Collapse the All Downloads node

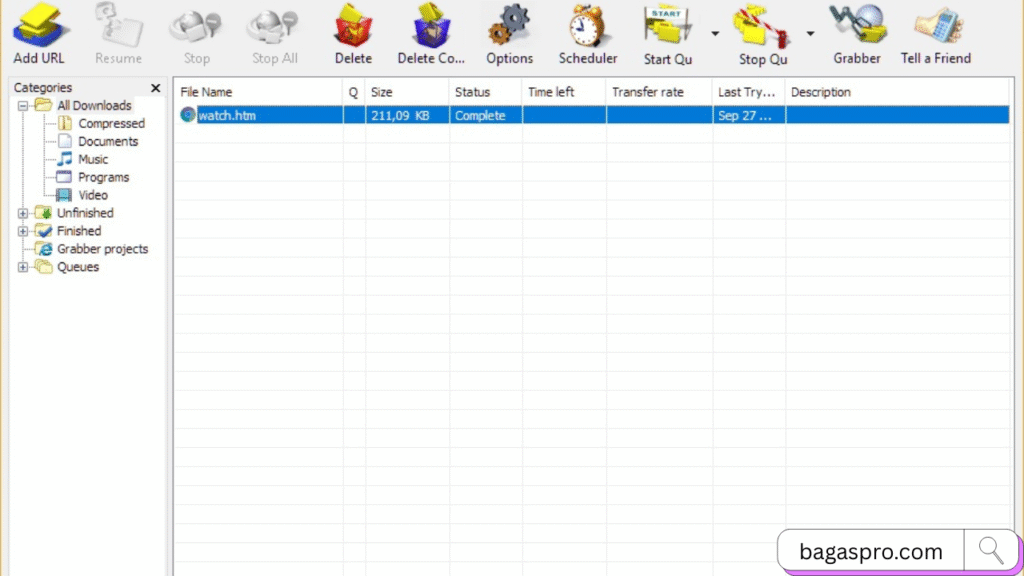tap(23, 105)
